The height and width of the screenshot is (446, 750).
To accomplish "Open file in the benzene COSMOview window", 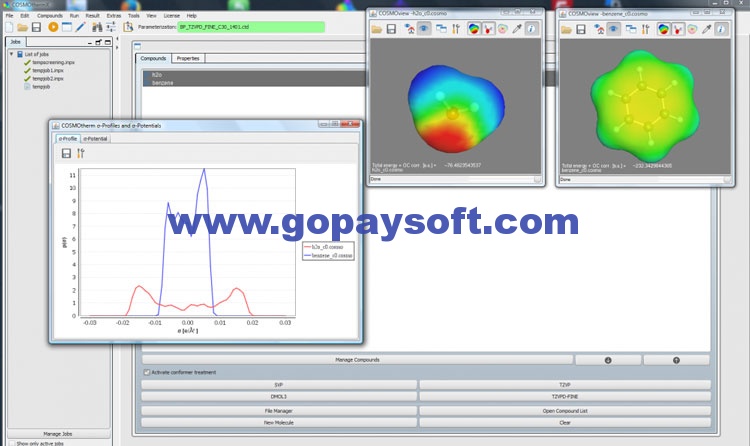I will tap(567, 30).
